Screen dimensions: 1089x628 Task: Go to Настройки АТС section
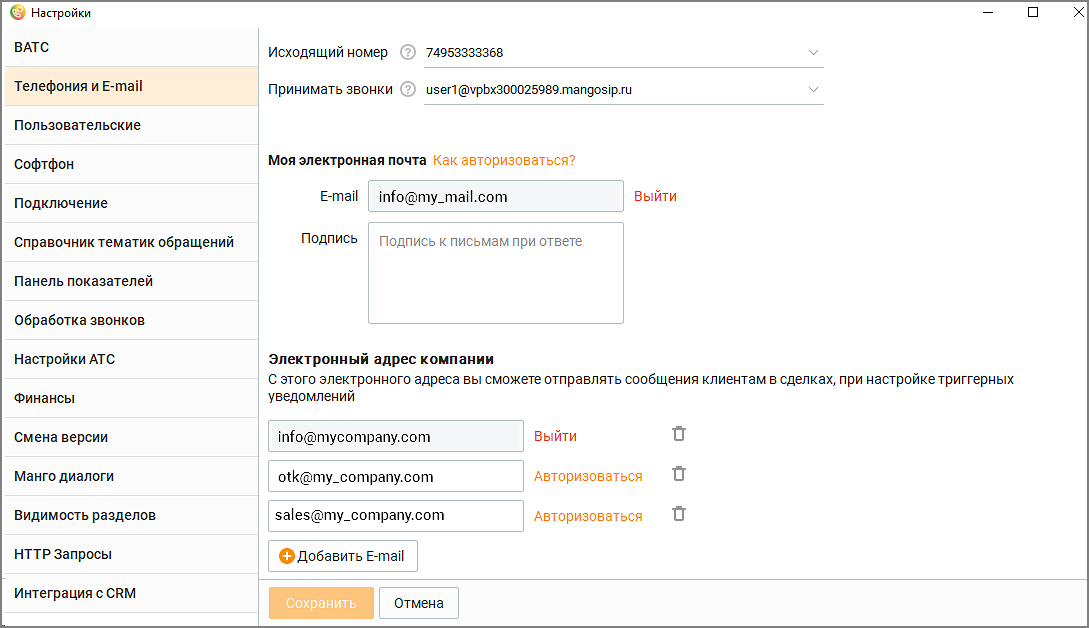pos(131,359)
